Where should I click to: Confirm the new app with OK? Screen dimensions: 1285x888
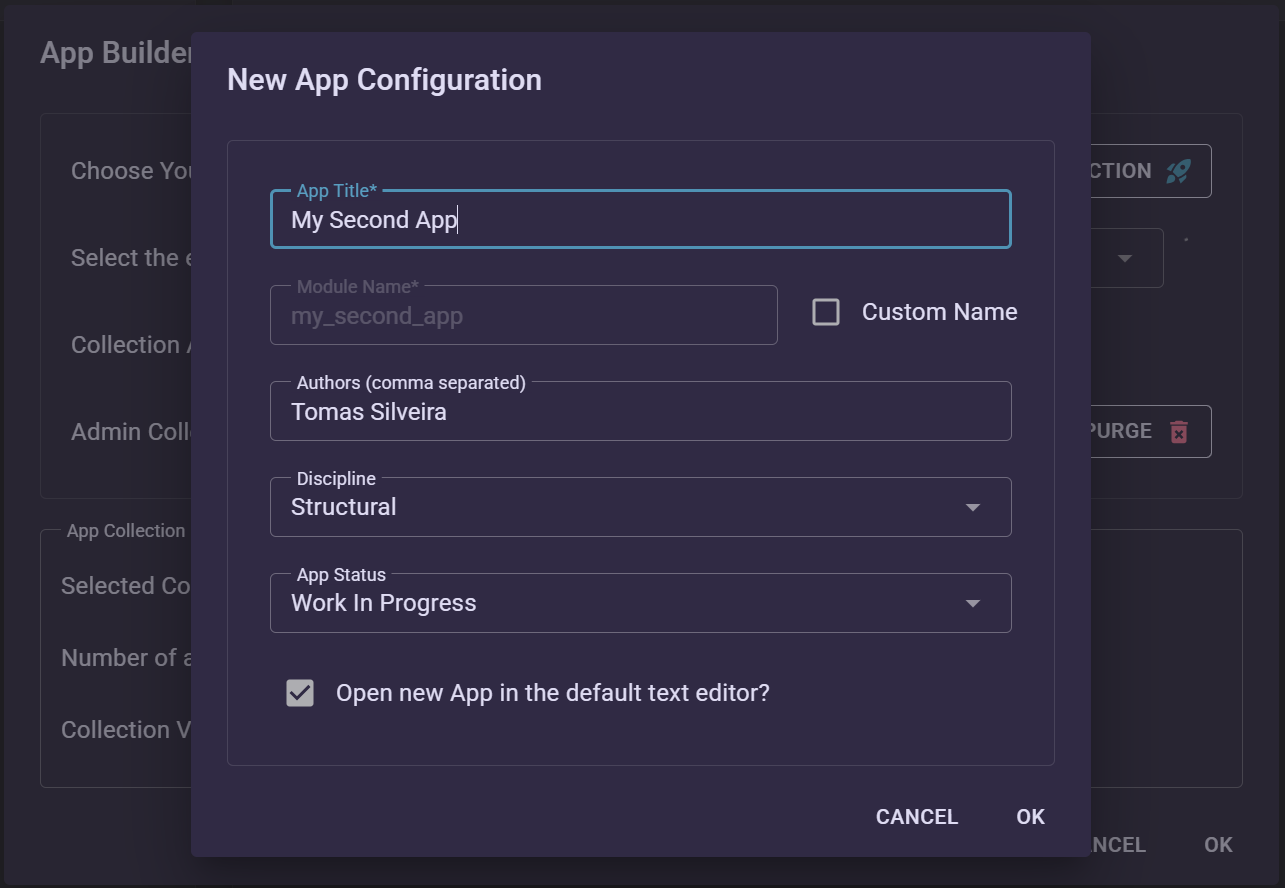[x=1030, y=816]
